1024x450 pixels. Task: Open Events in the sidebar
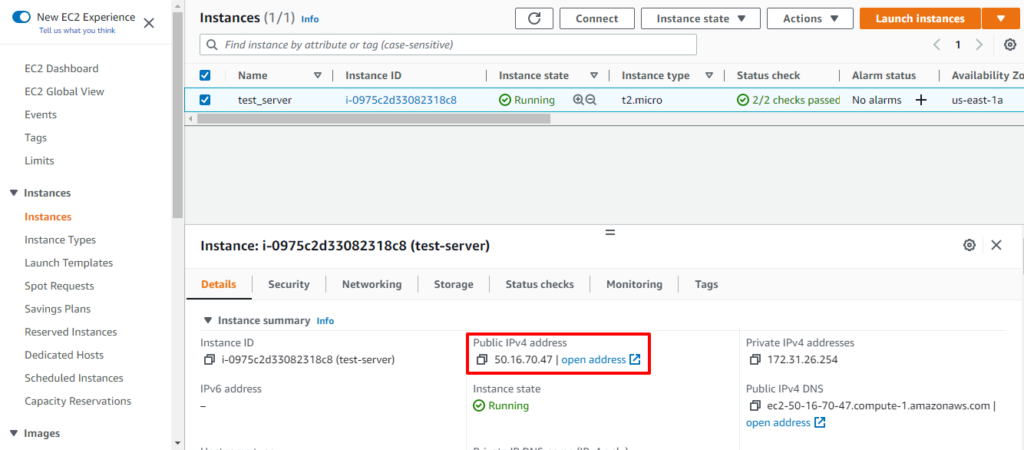(x=40, y=114)
